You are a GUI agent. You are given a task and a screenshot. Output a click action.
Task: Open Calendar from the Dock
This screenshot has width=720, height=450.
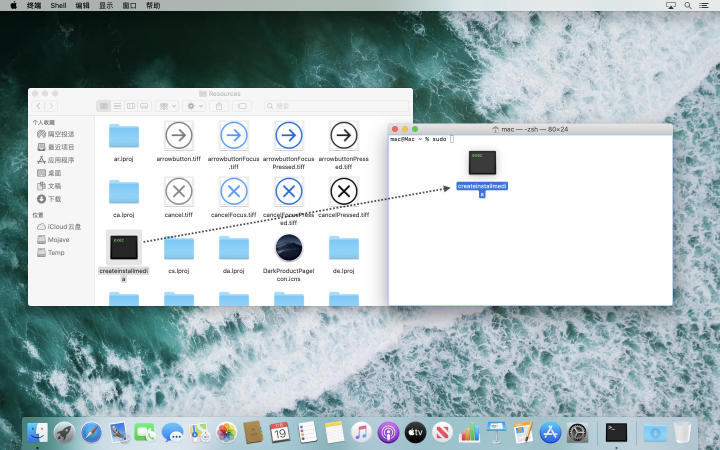(x=280, y=433)
